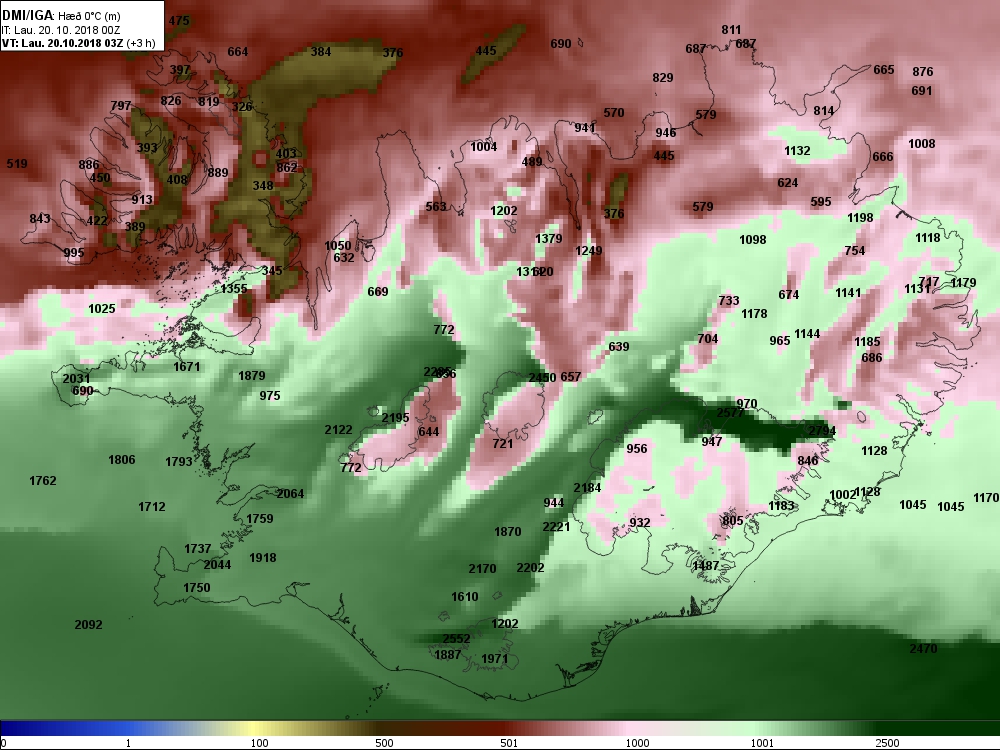Click the 829 value

663,78
